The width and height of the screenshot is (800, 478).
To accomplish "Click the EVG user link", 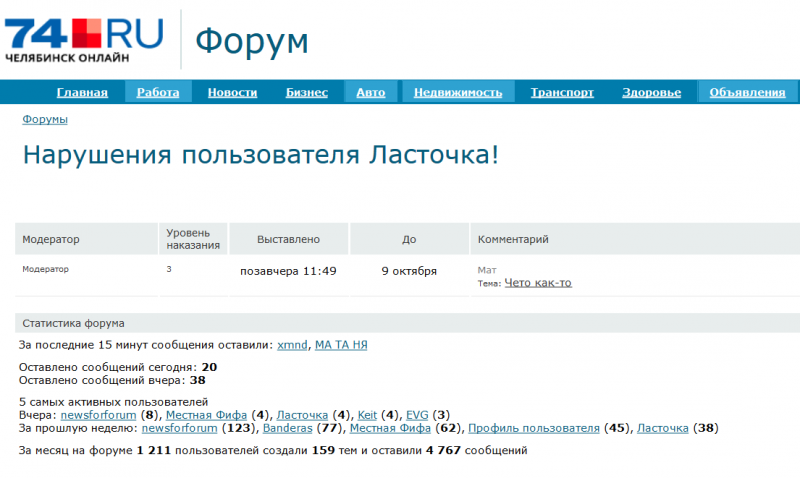I will pyautogui.click(x=417, y=415).
